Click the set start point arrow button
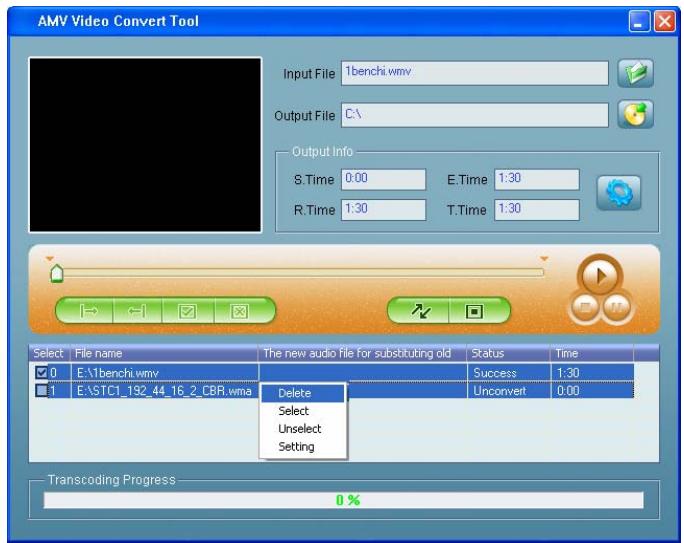 89,311
